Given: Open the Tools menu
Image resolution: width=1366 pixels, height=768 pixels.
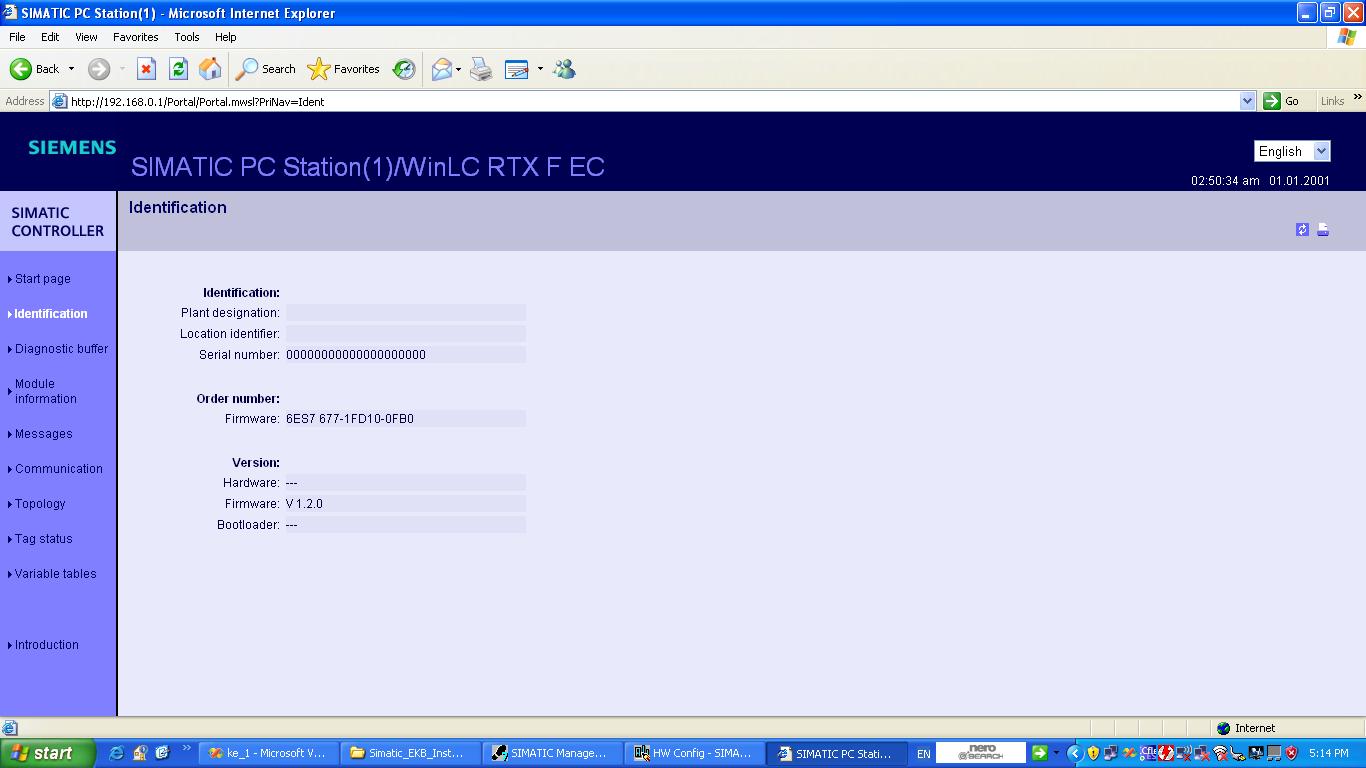Looking at the screenshot, I should tap(187, 37).
